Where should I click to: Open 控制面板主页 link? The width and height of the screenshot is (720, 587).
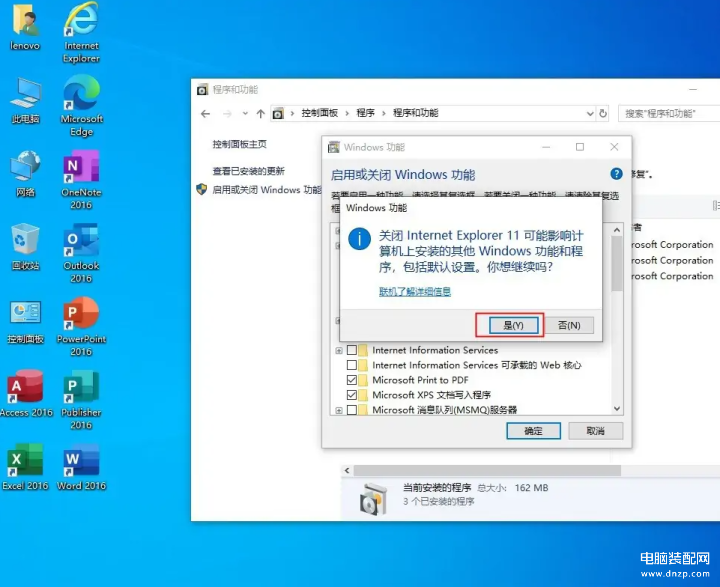point(239,144)
